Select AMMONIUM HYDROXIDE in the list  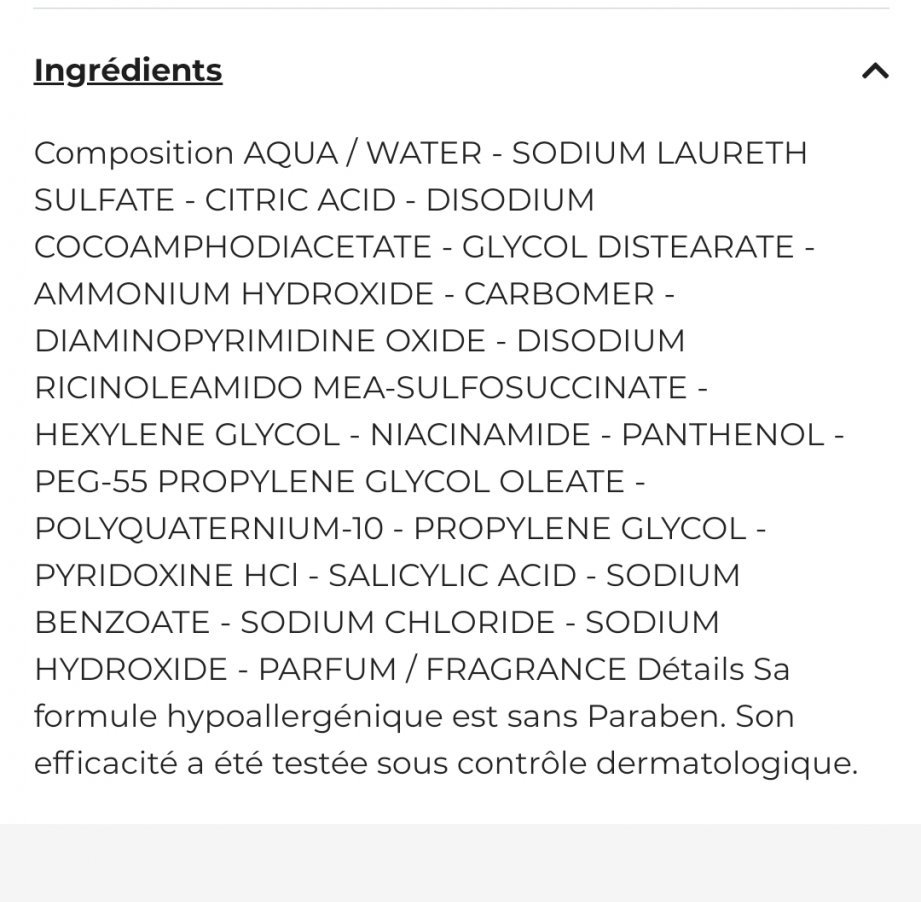[x=234, y=294]
